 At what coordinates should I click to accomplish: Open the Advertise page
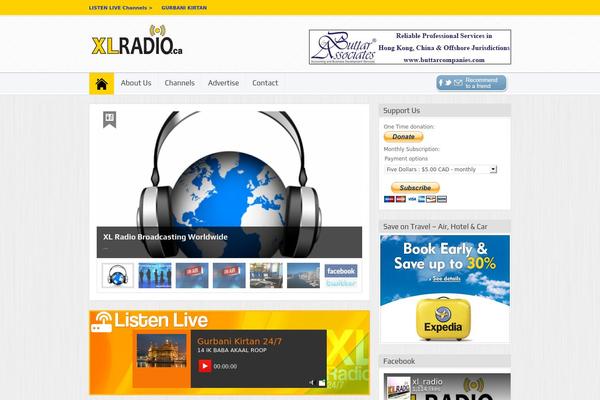[223, 83]
